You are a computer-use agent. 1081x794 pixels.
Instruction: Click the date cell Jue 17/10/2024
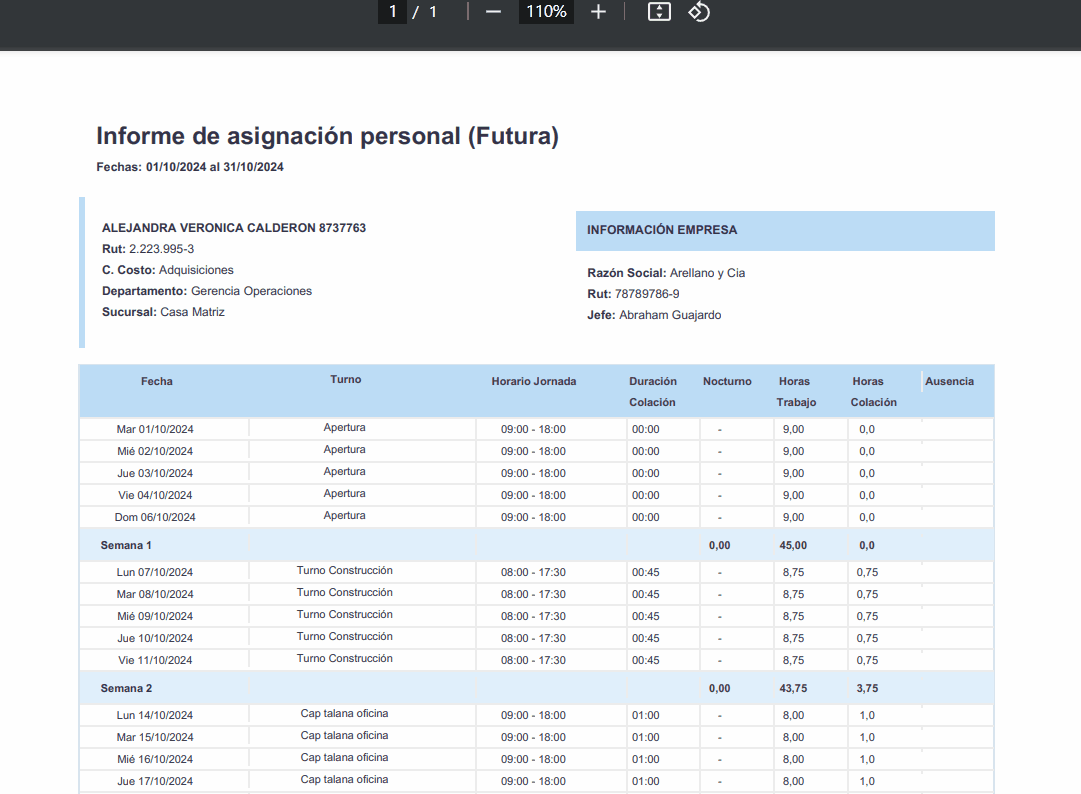click(155, 782)
